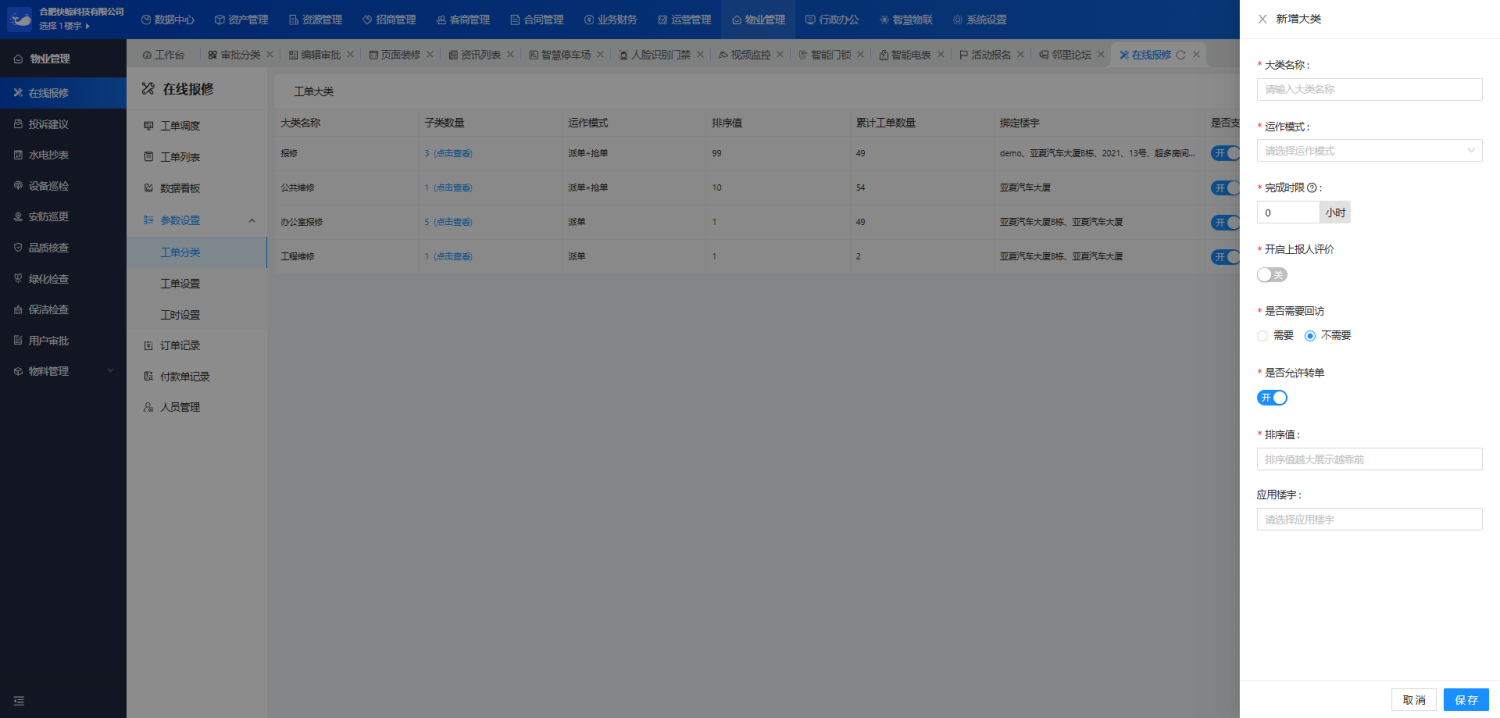Open the 运作模式 dropdown
Viewport: 1500px width, 718px height.
[x=1369, y=150]
